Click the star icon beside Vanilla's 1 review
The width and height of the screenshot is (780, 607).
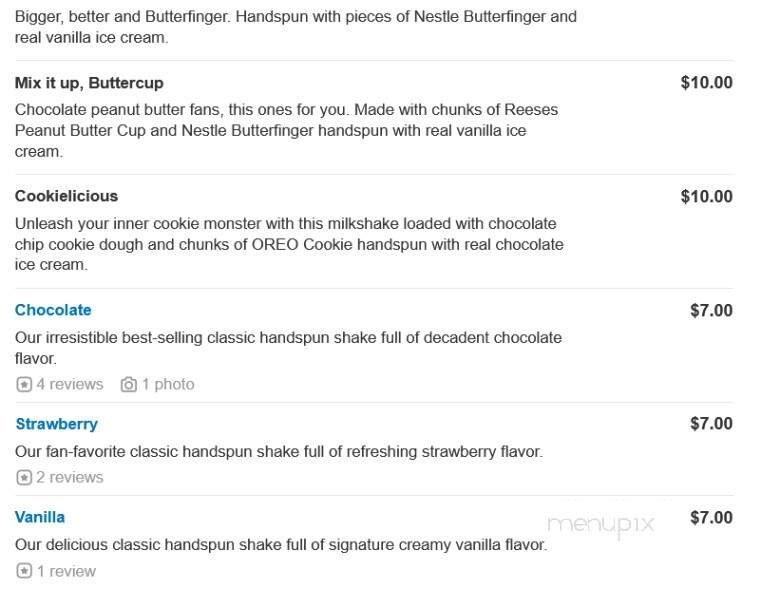tap(24, 572)
